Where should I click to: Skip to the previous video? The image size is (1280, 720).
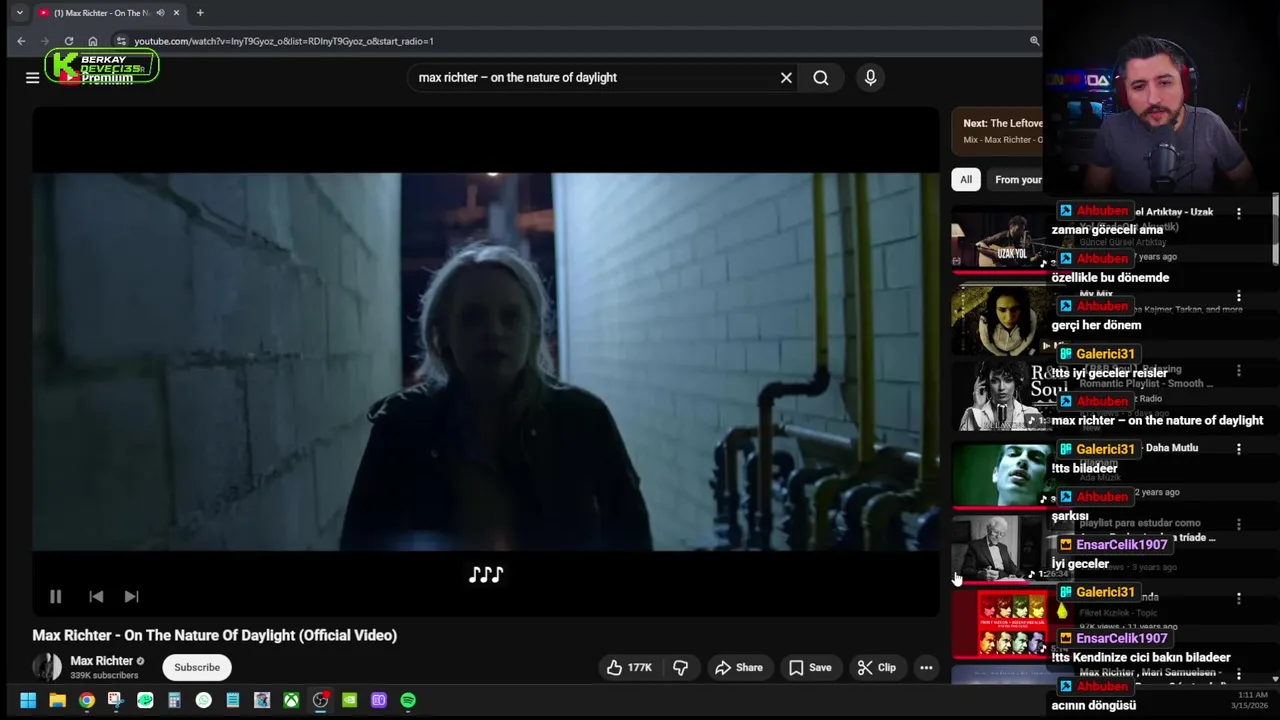pyautogui.click(x=96, y=596)
